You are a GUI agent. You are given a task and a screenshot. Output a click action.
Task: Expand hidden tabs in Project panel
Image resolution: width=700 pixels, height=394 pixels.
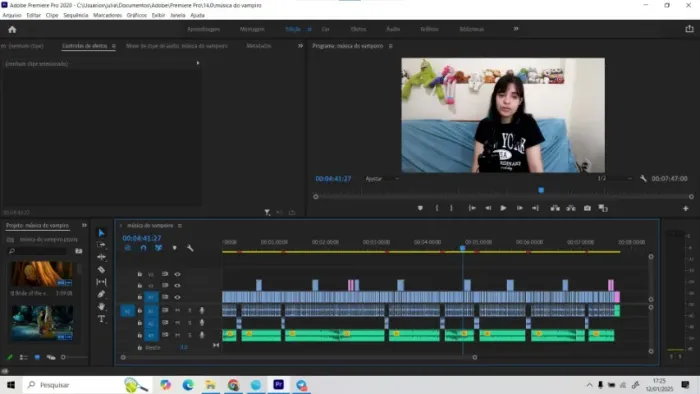click(84, 225)
